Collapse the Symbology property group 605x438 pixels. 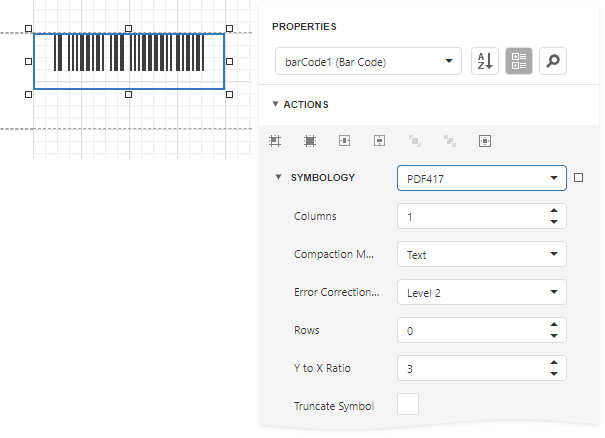pos(279,178)
